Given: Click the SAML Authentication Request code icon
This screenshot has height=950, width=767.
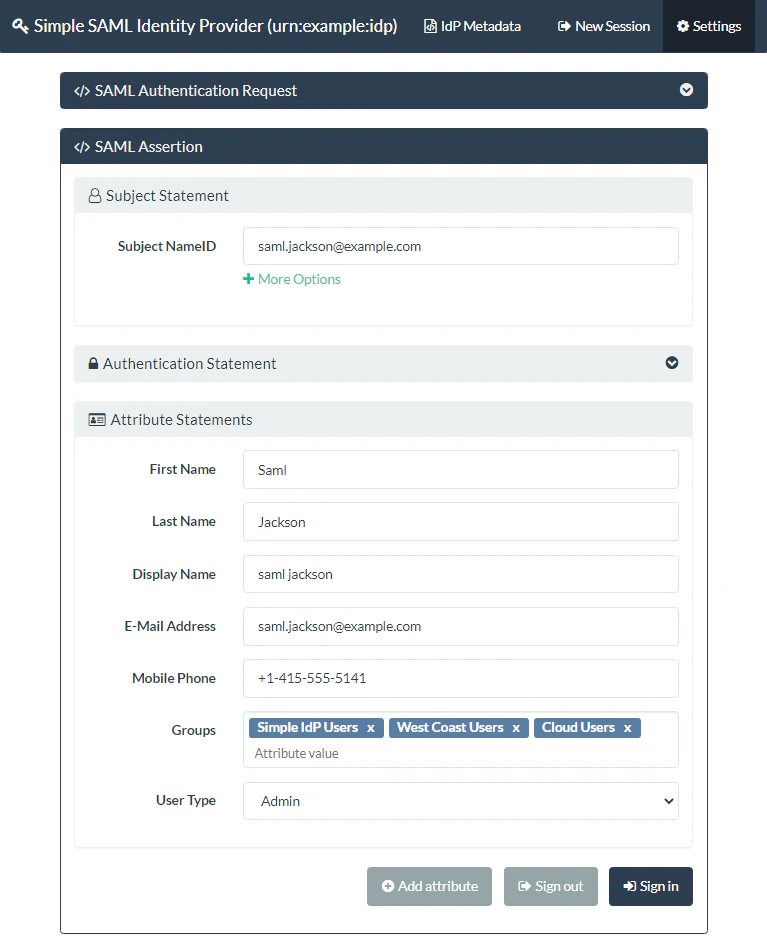Looking at the screenshot, I should coord(82,91).
